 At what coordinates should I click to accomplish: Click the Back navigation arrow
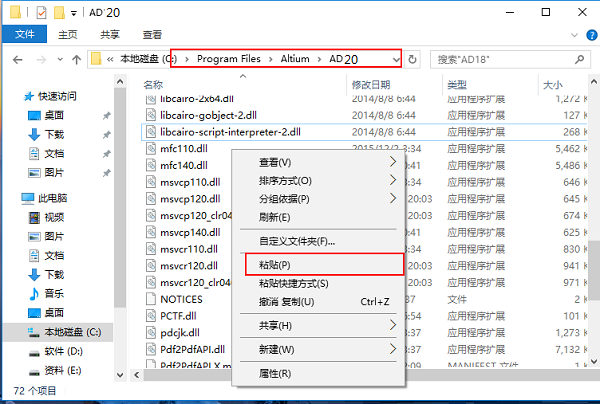point(18,60)
